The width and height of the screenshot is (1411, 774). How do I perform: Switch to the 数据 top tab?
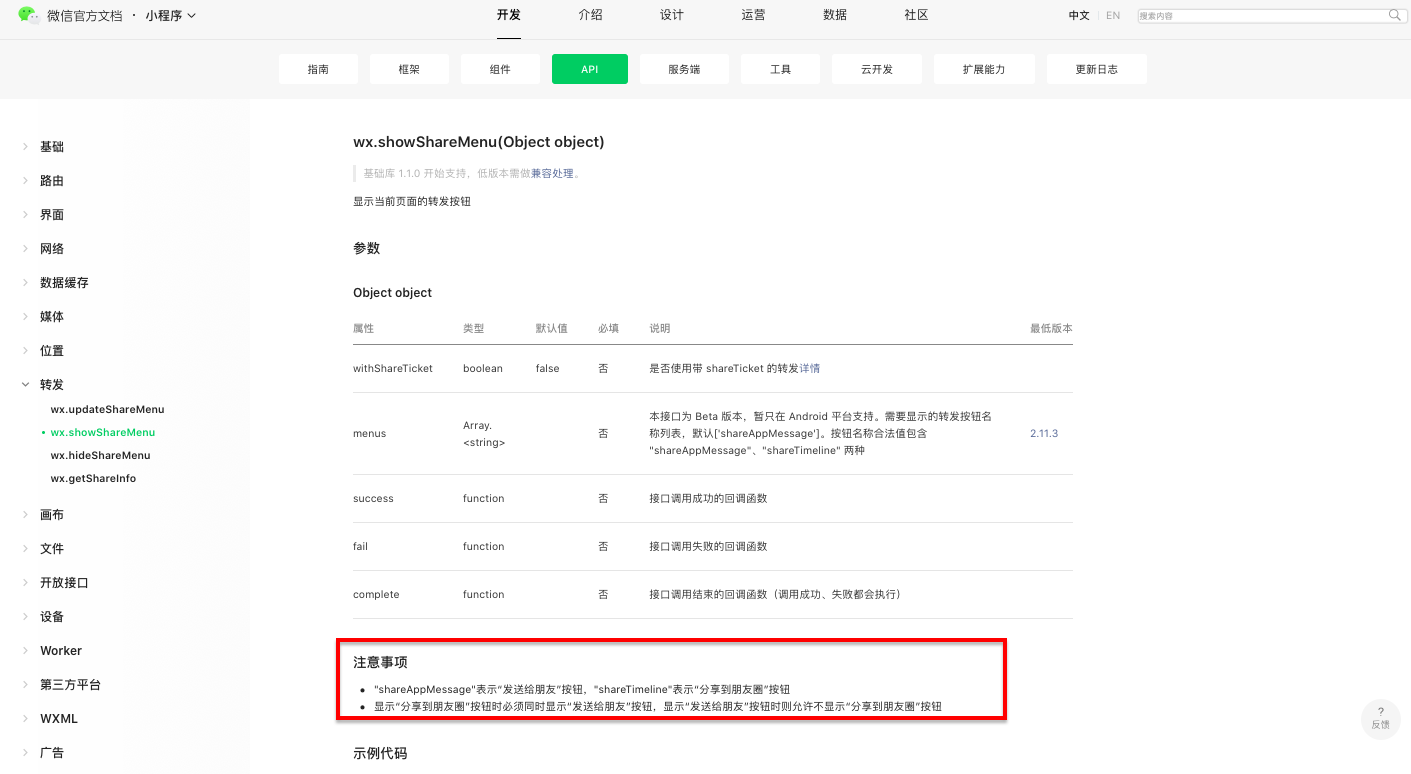click(835, 15)
